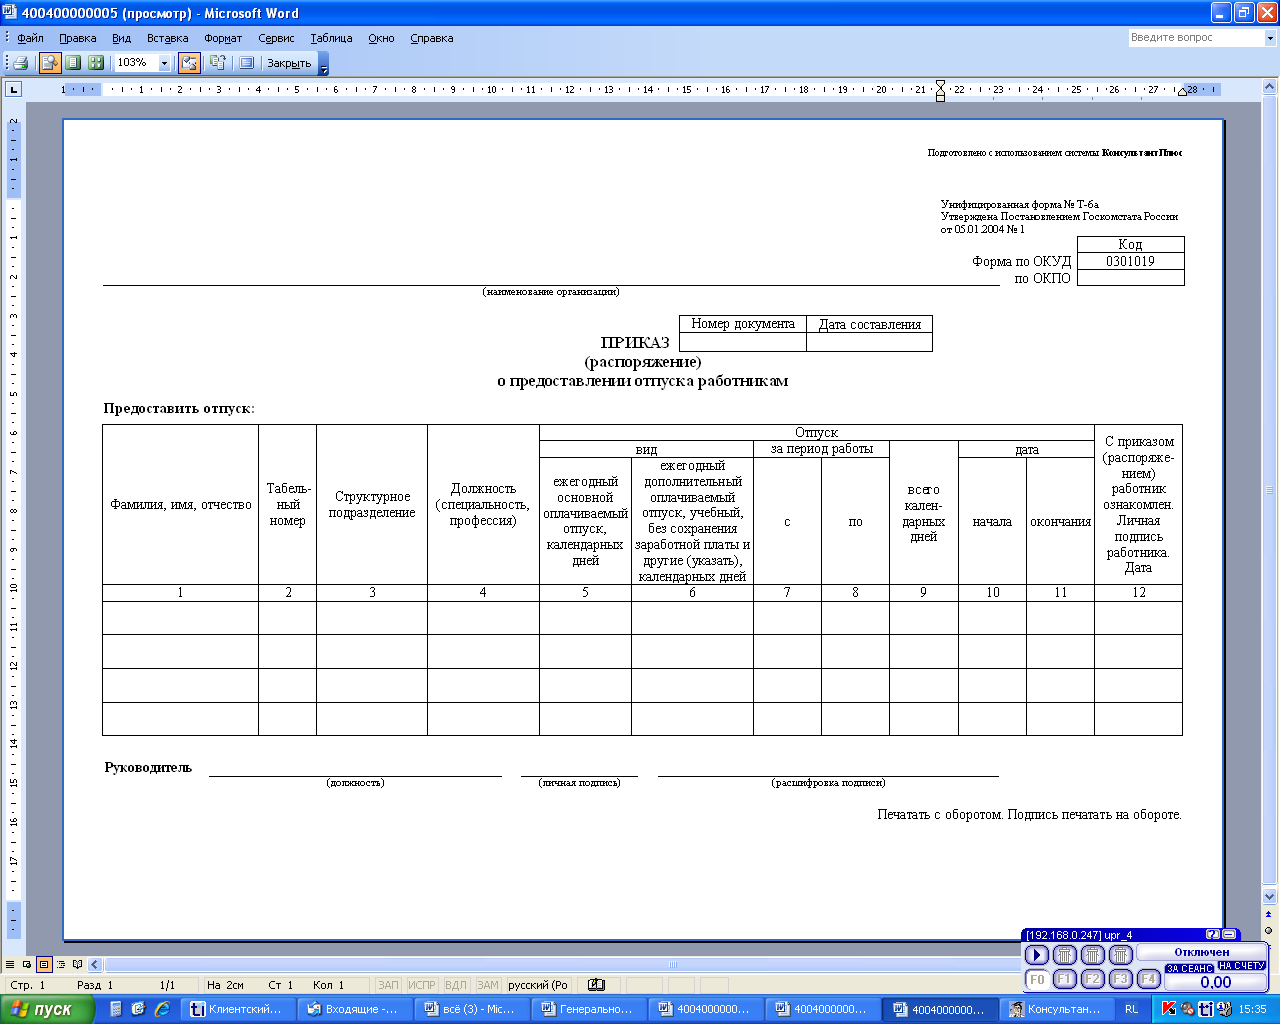Open the Окно menu
Image resolution: width=1280 pixels, height=1024 pixels.
pos(381,38)
